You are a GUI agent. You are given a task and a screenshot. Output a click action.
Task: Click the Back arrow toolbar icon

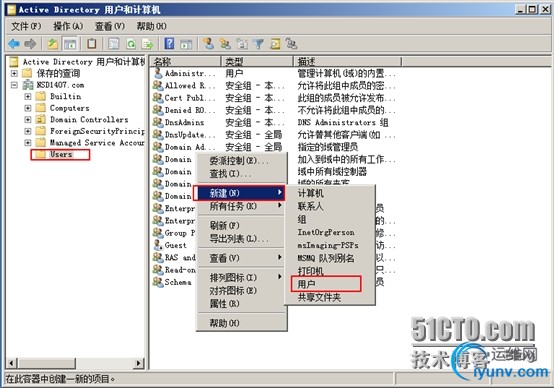pyautogui.click(x=14, y=44)
